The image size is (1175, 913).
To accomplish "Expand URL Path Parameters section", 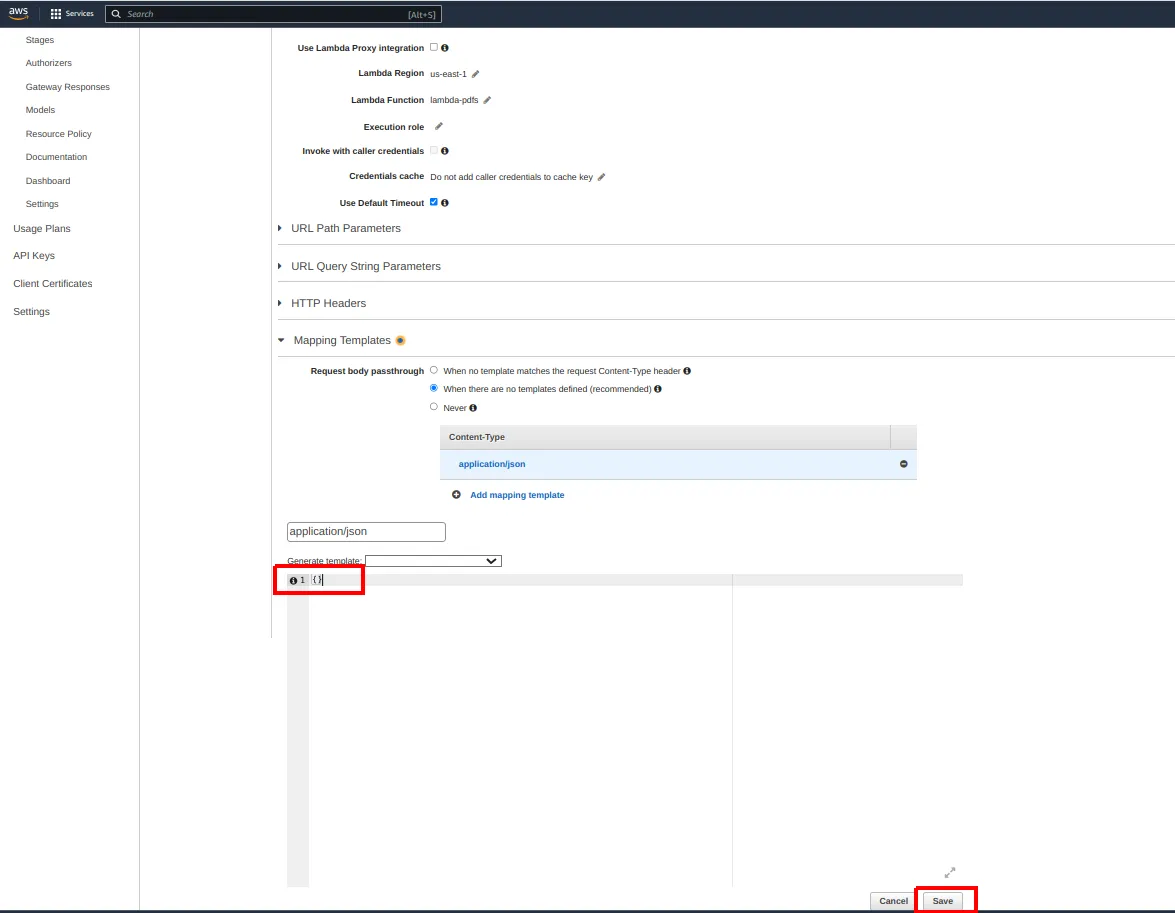I will pyautogui.click(x=345, y=228).
